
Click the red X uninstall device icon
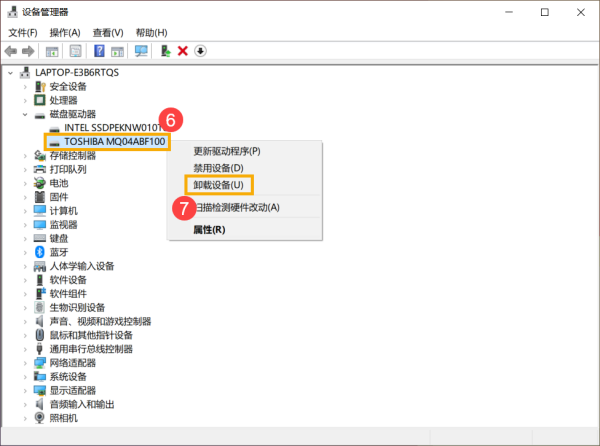pos(183,51)
